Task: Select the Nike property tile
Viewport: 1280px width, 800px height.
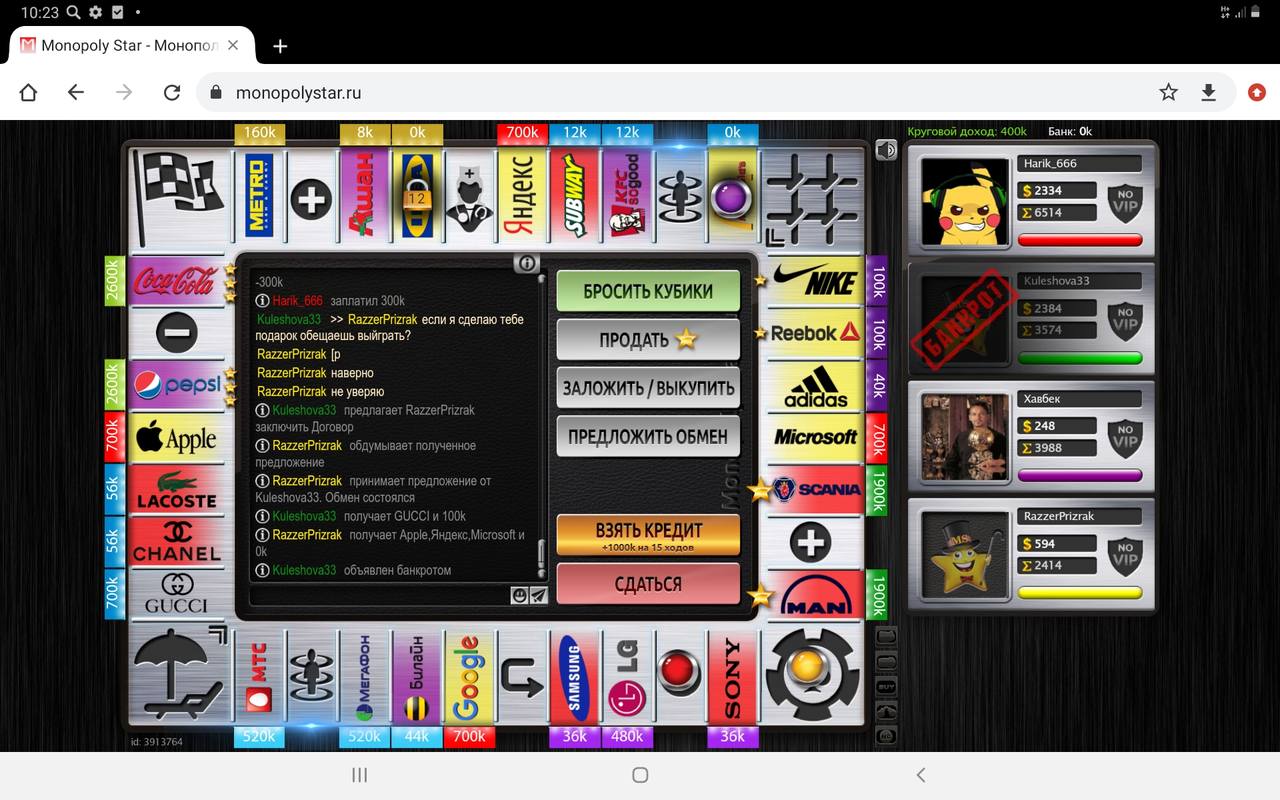Action: (816, 281)
